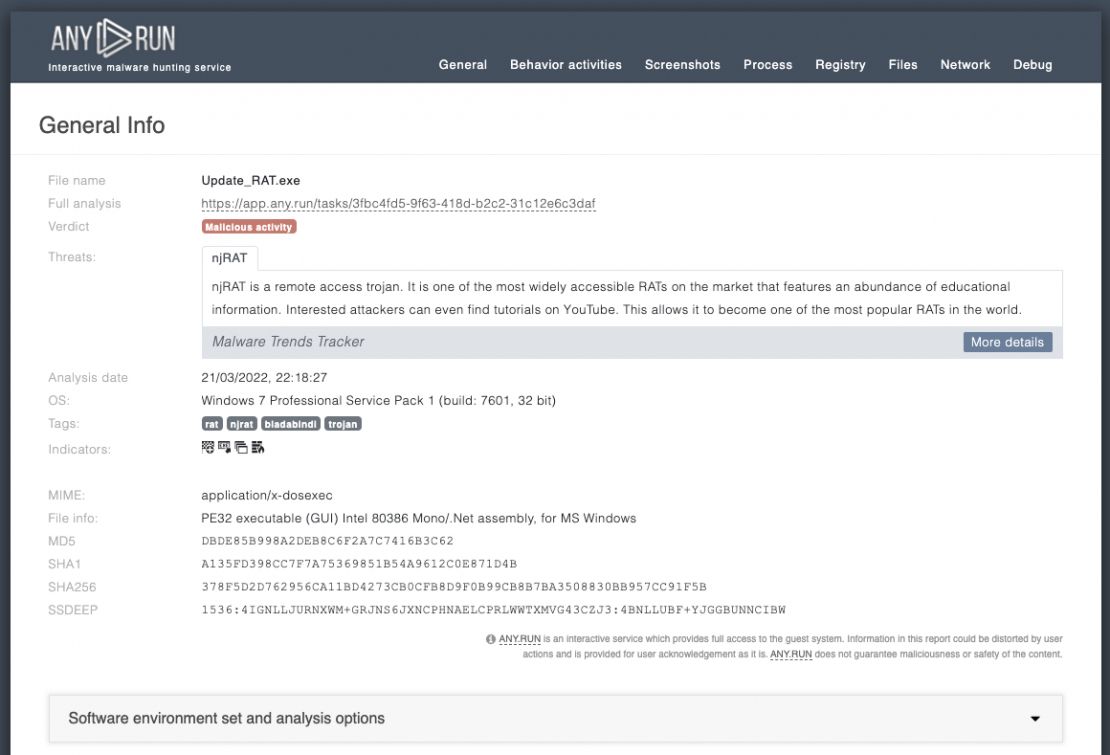1110x755 pixels.
Task: Click the checkered flag indicator icon
Action: pyautogui.click(x=206, y=448)
